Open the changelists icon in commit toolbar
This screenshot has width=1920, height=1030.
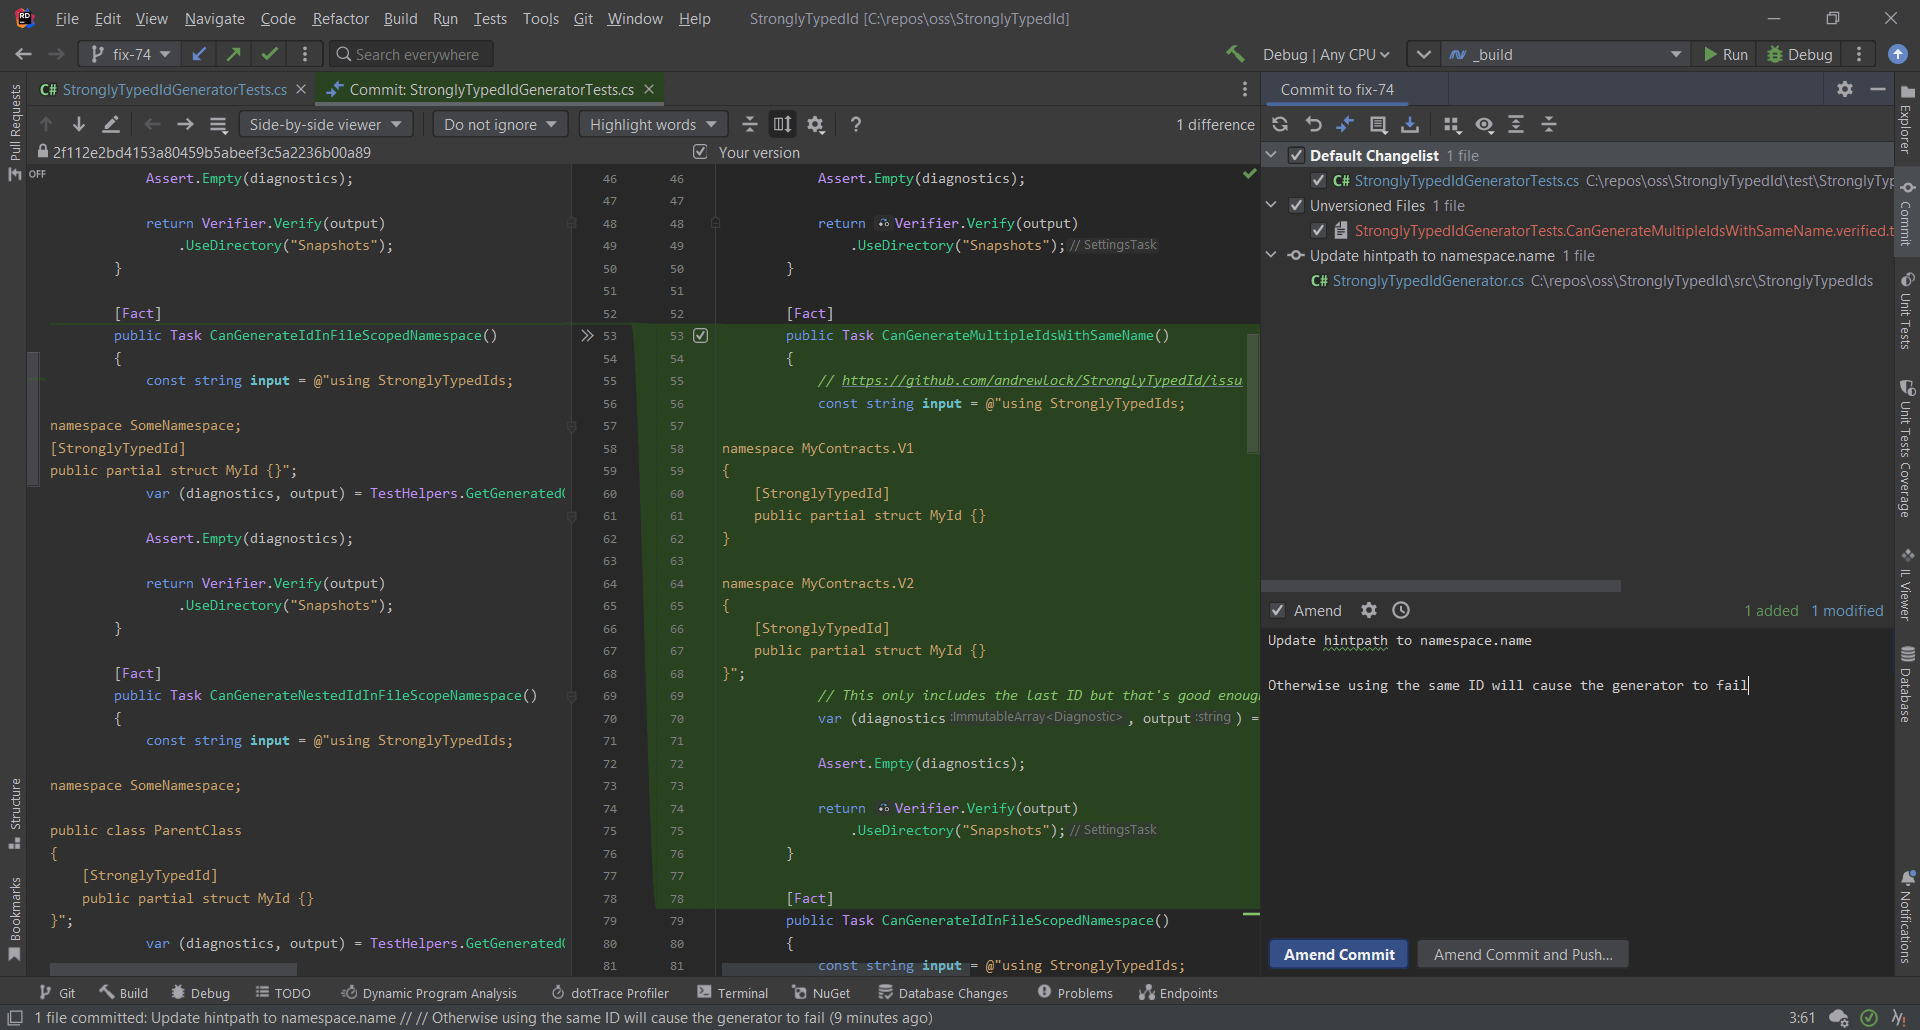click(x=1378, y=124)
